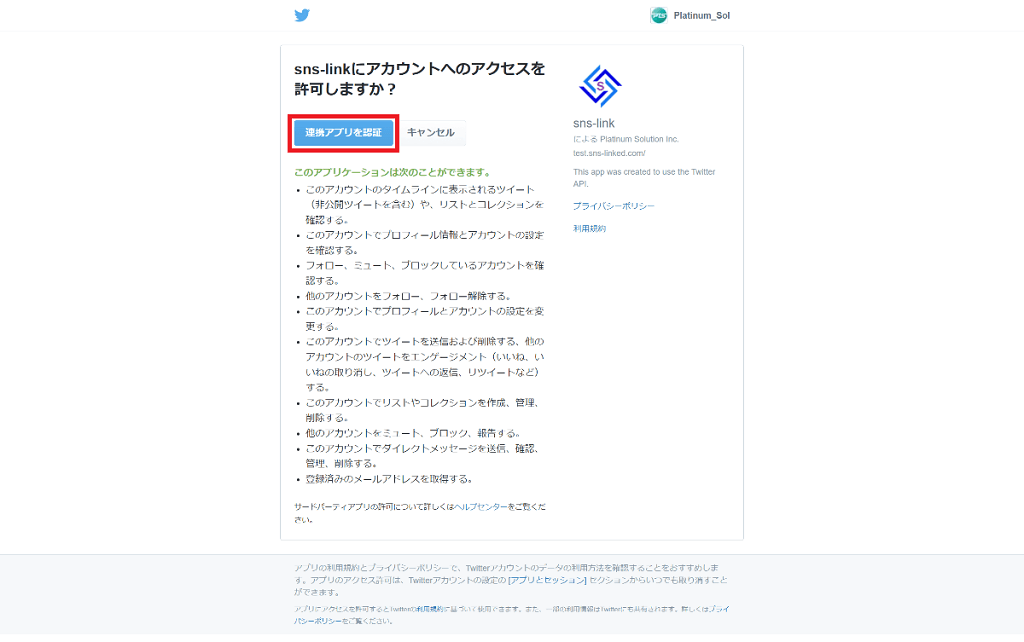Open the [アプリとセッション] settings link
Viewport: 1024px width, 642px height.
(546, 580)
